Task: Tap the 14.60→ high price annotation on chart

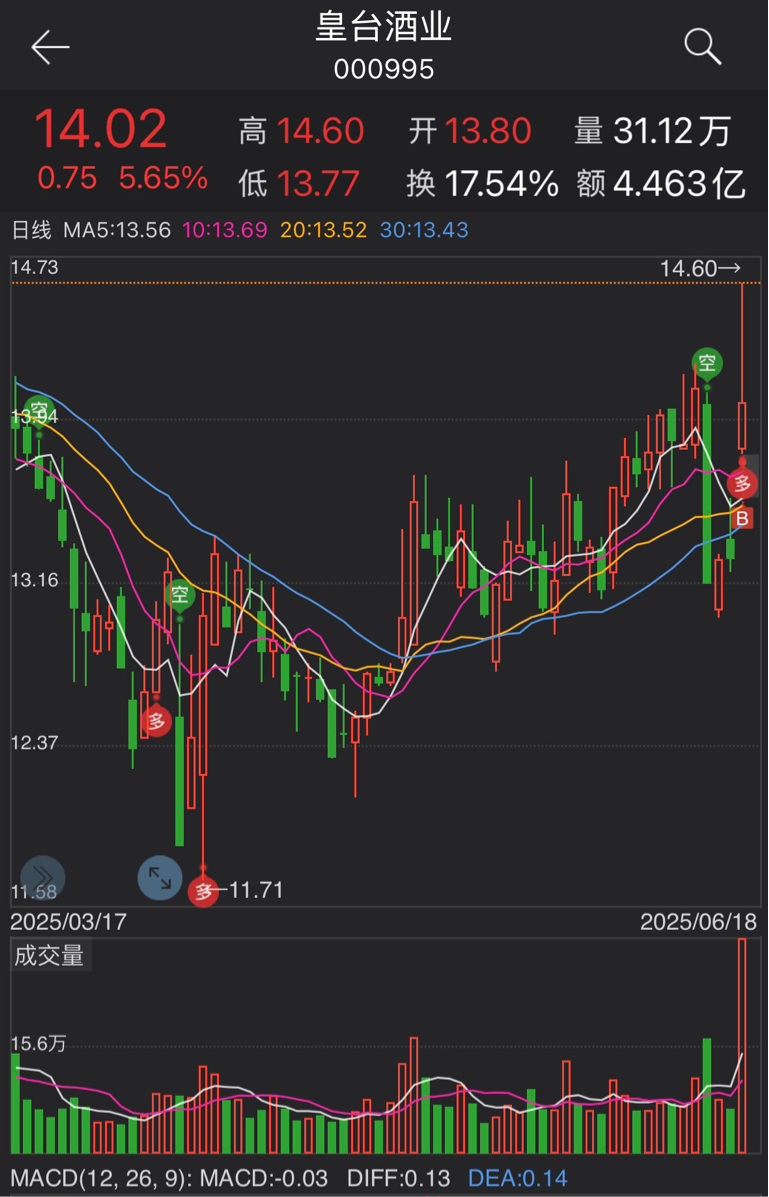Action: (x=700, y=269)
